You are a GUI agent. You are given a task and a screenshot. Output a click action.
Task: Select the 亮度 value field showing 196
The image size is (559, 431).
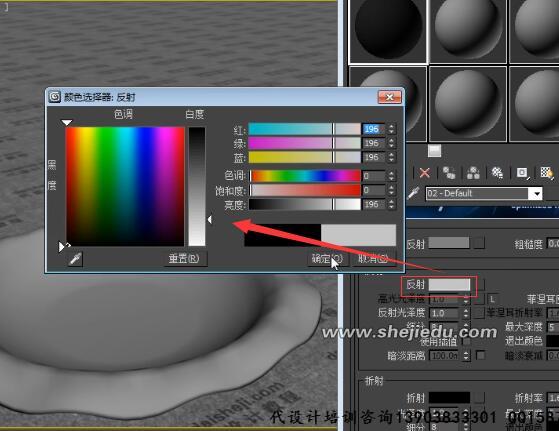[373, 204]
